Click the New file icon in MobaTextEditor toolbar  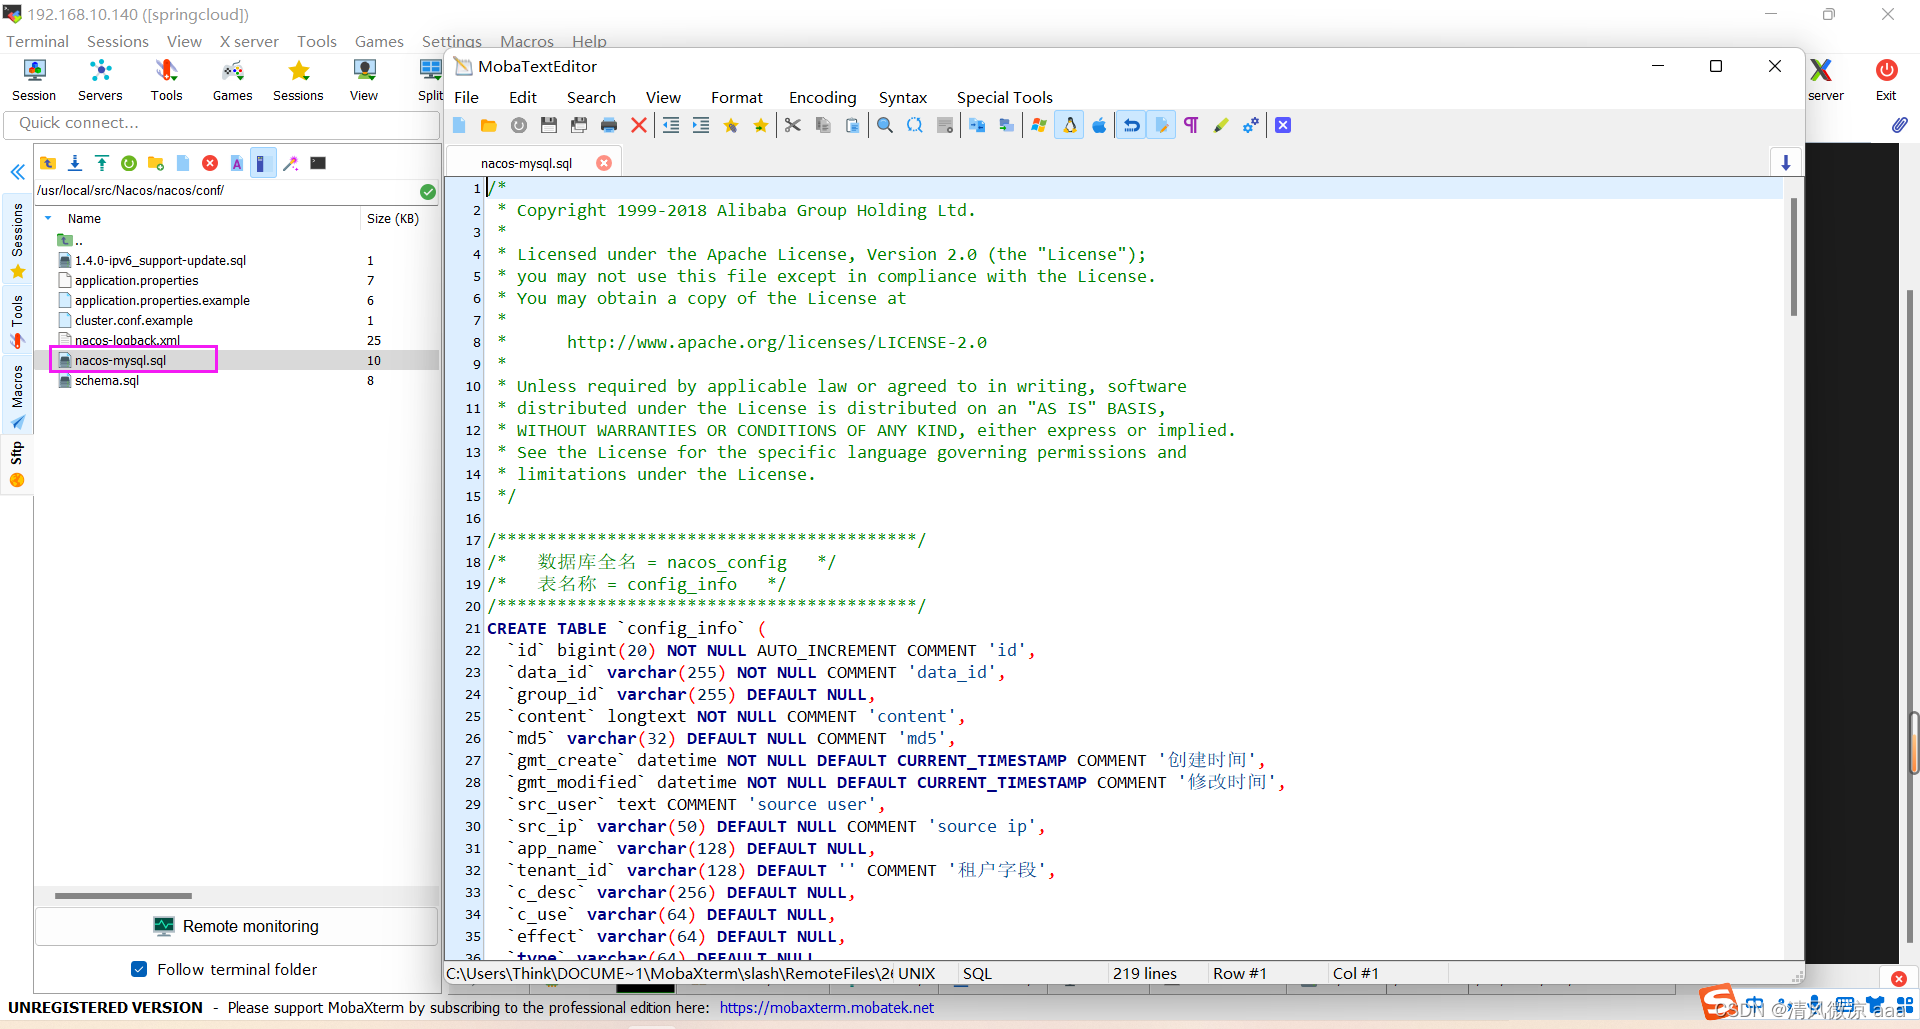click(x=459, y=125)
